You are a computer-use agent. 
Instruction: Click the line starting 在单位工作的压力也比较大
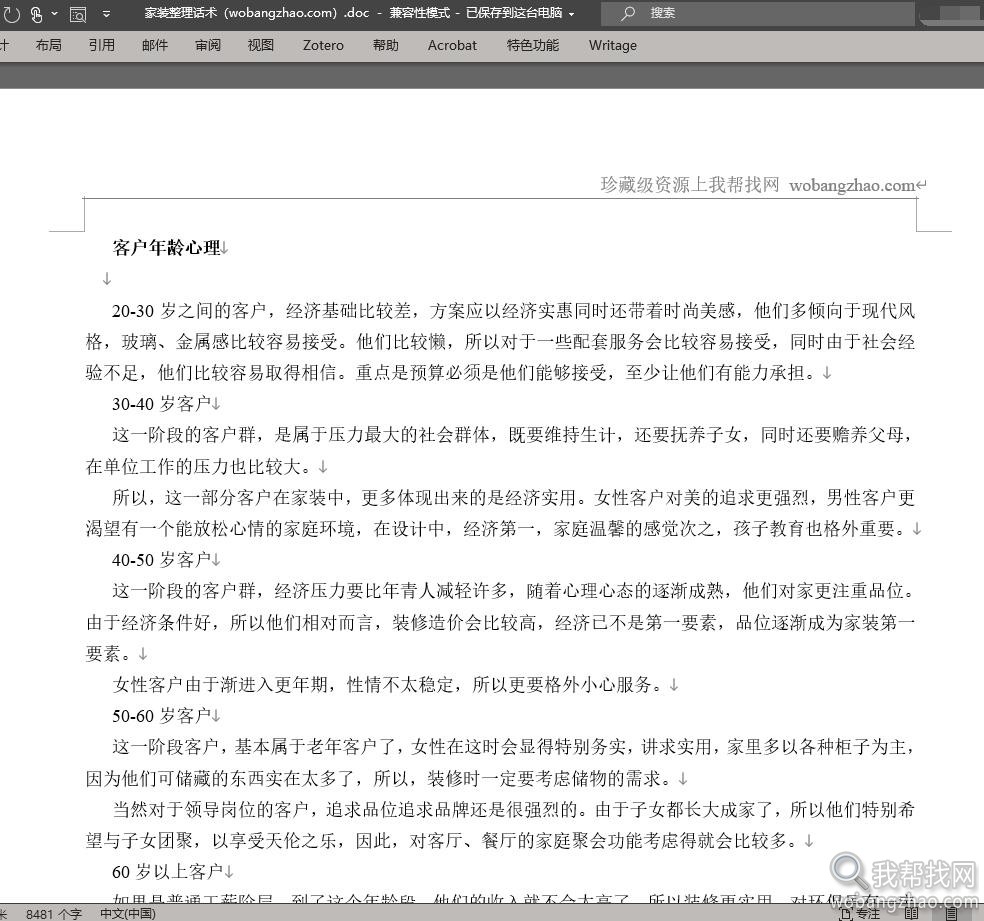198,466
